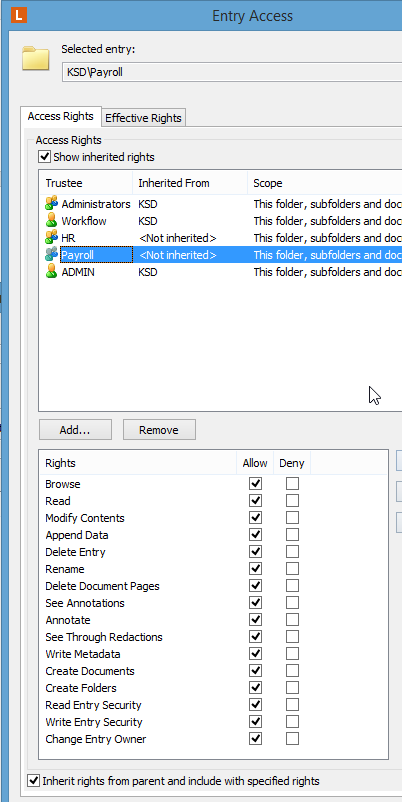Click the HR group trustee icon
The height and width of the screenshot is (802, 402).
pyautogui.click(x=51, y=238)
